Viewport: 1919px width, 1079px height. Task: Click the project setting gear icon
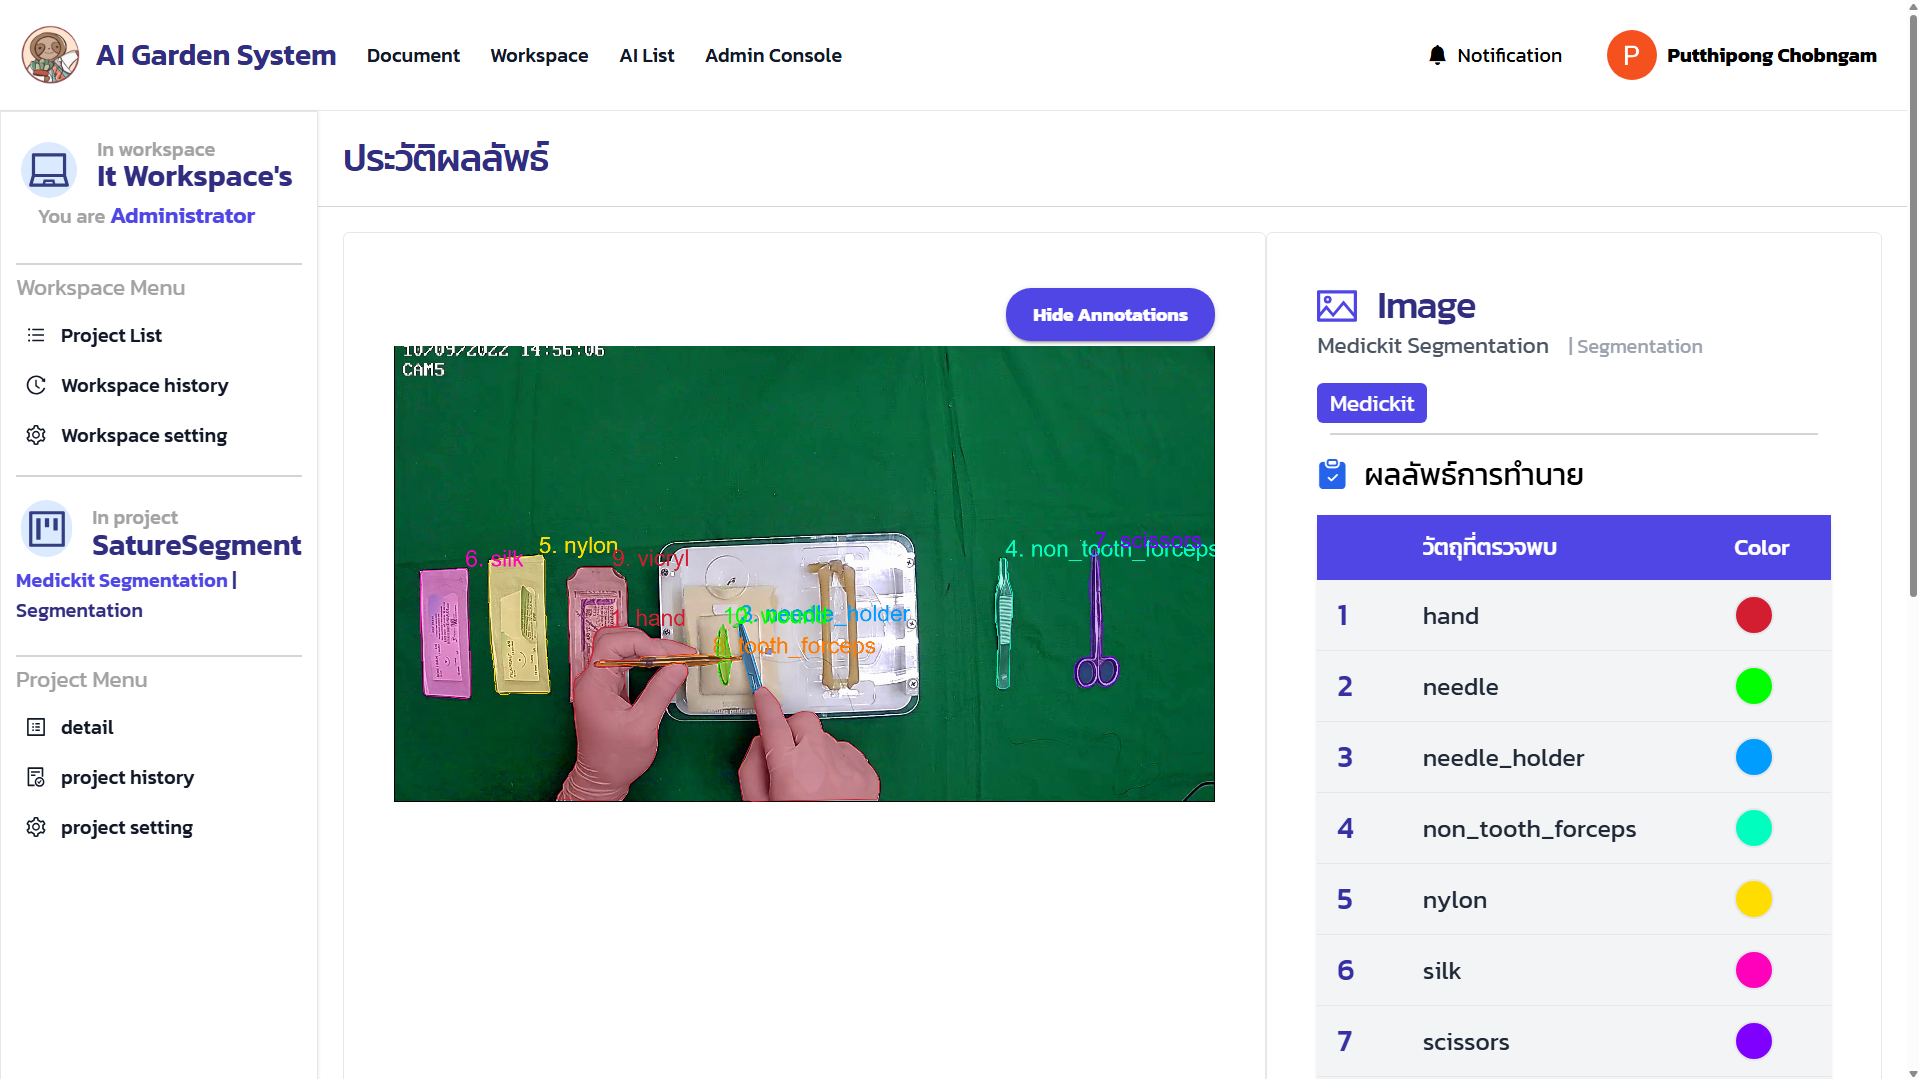[36, 827]
